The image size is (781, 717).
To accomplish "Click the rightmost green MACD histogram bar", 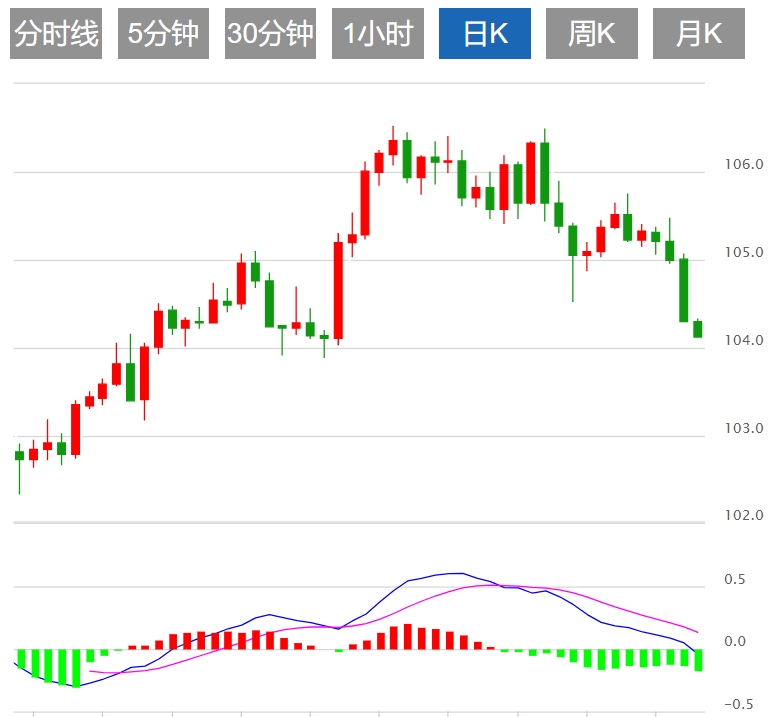I will [698, 660].
